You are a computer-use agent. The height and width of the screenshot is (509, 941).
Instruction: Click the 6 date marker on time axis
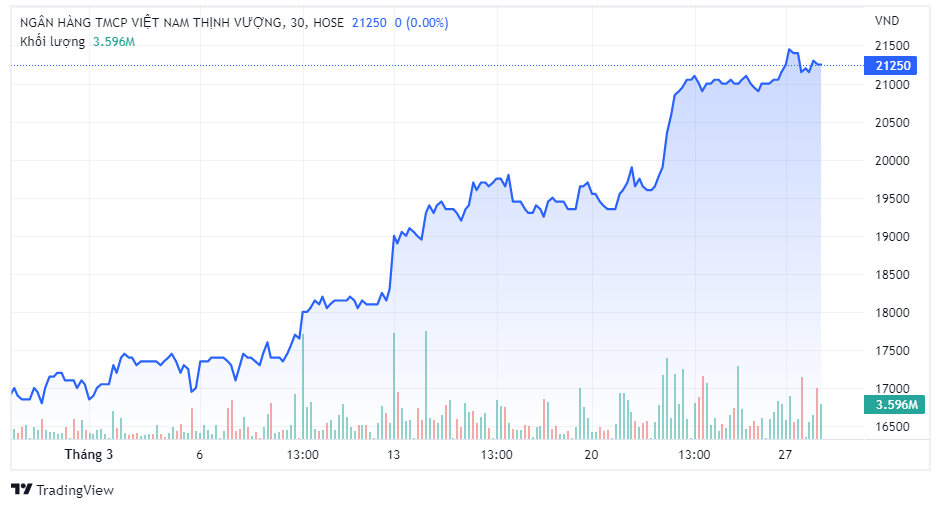pyautogui.click(x=200, y=454)
